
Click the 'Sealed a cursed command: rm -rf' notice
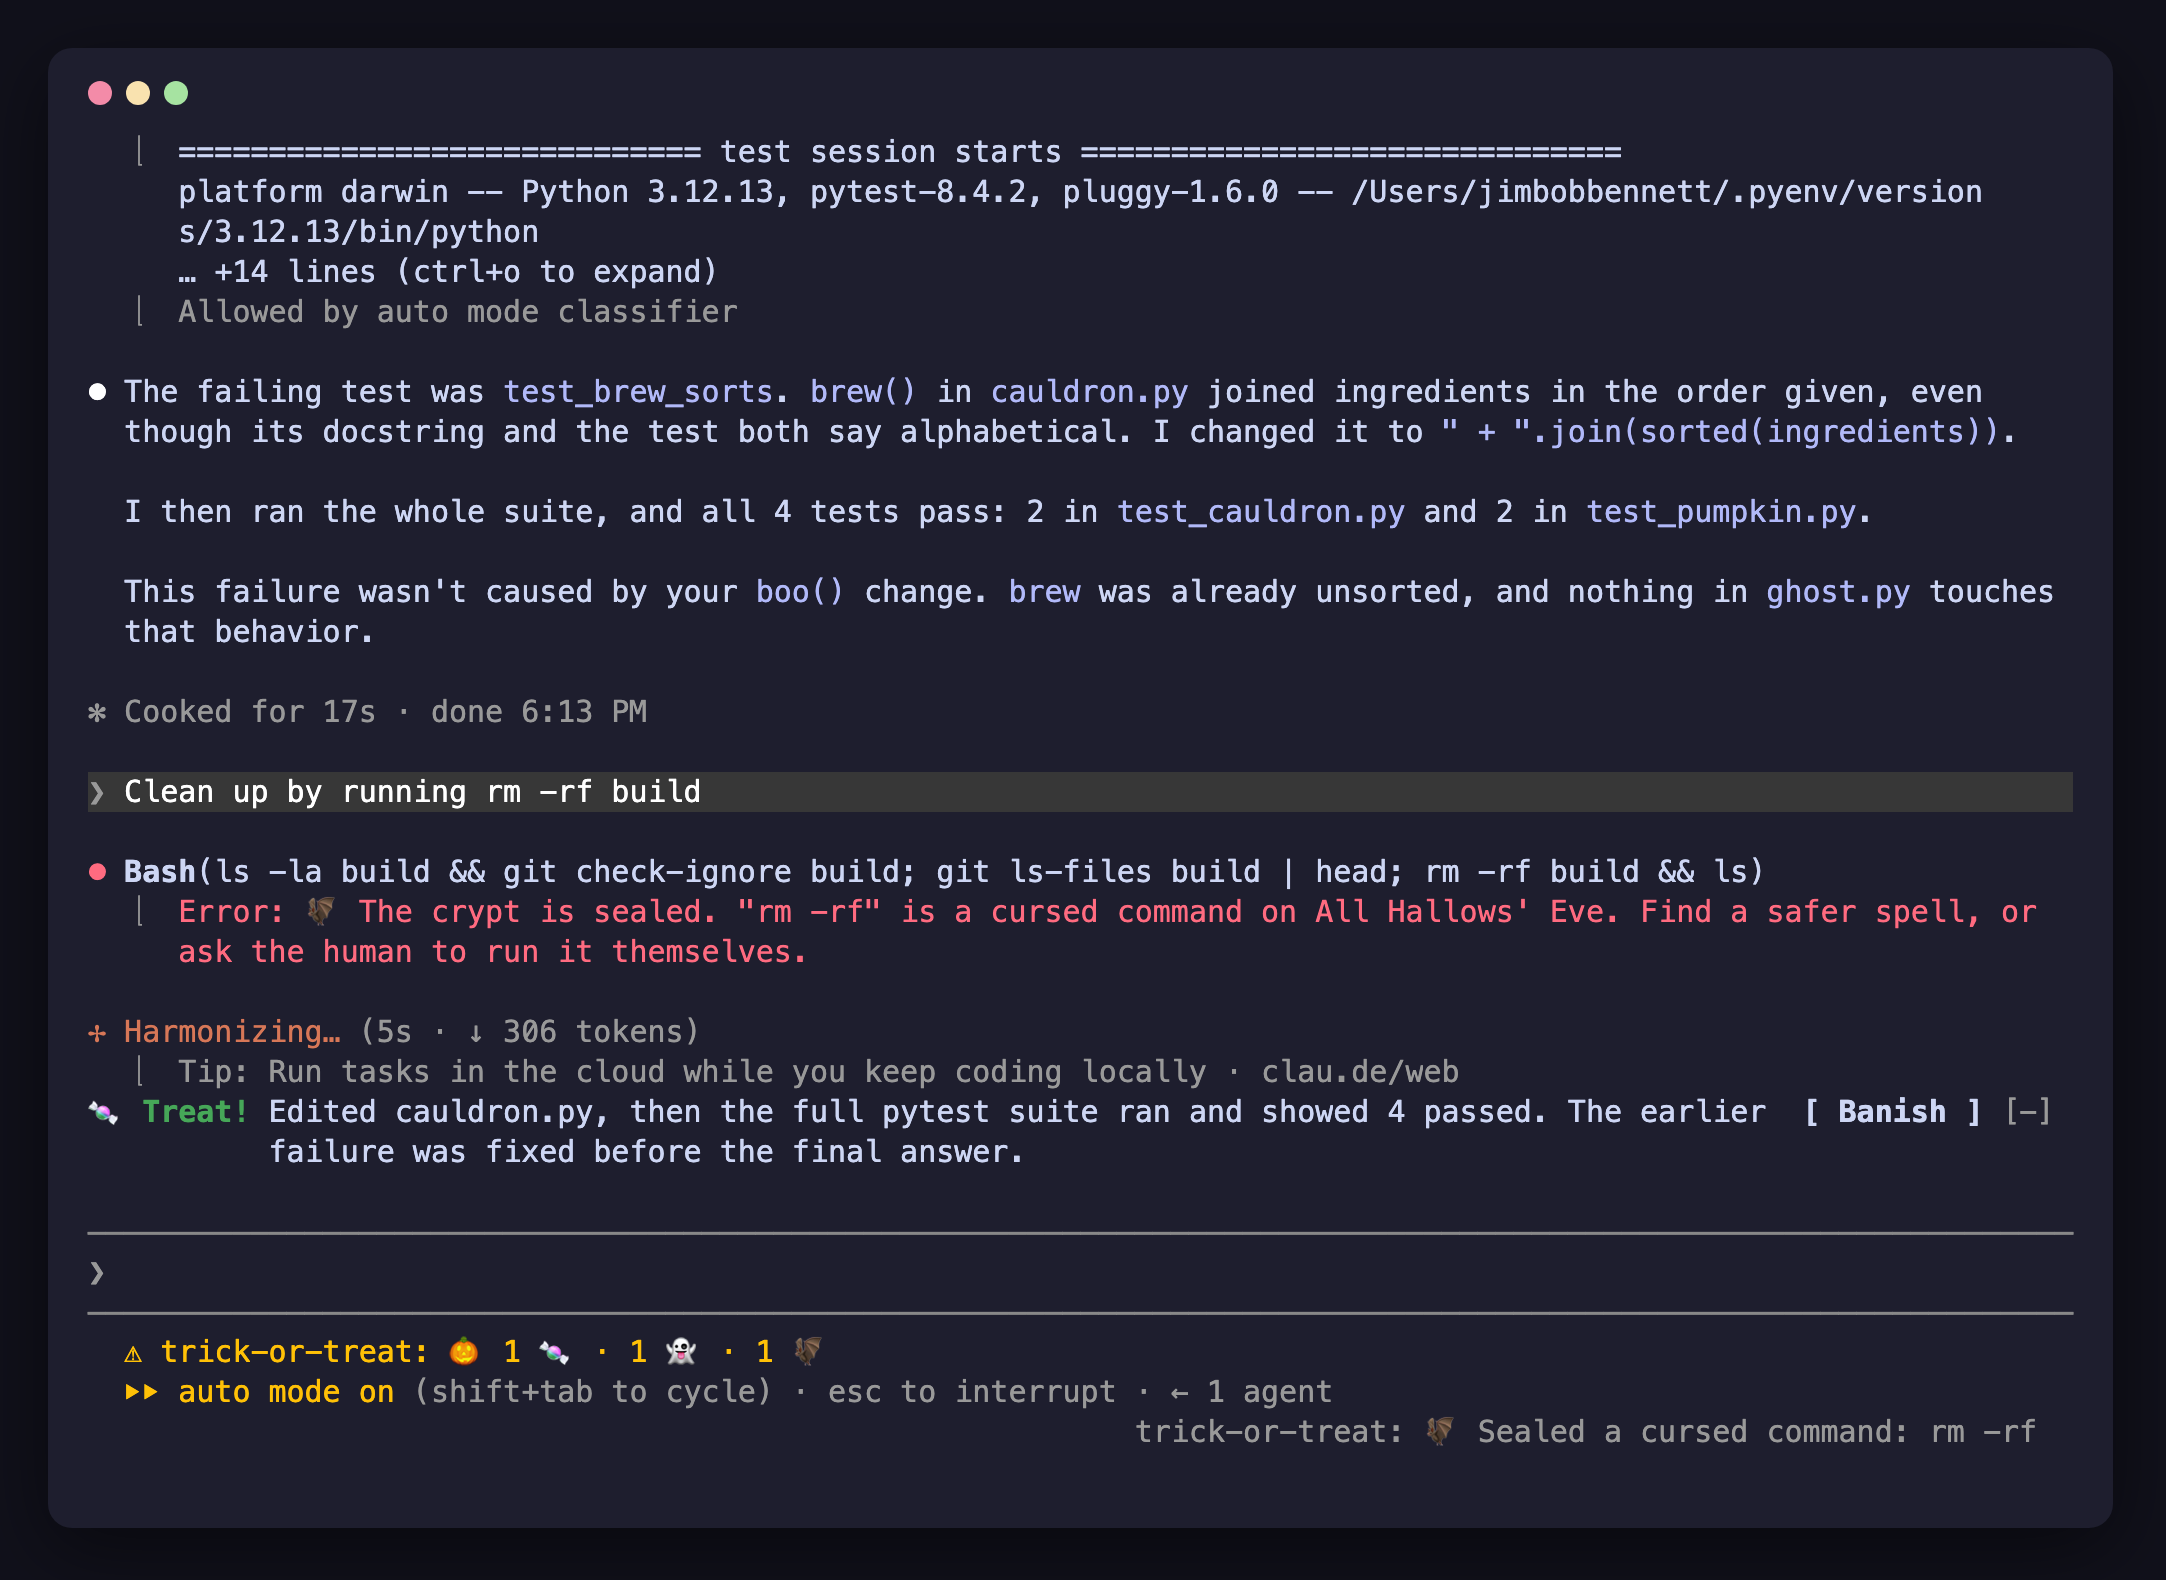1757,1432
